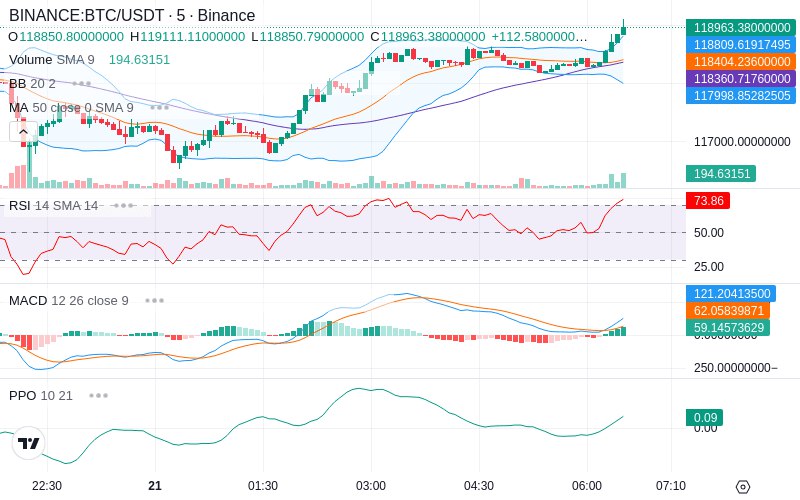Click the upper Bollinger band value 118809.61917495

[x=741, y=44]
